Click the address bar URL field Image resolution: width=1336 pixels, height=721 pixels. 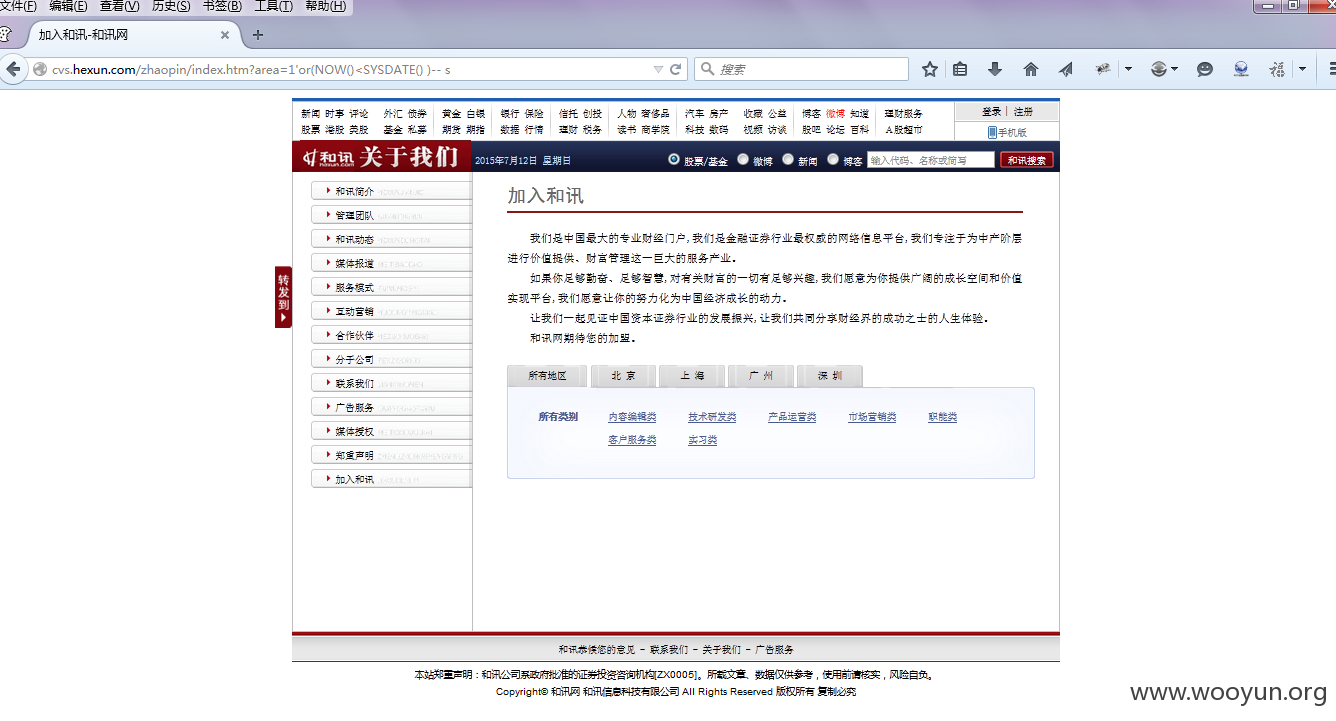point(350,69)
